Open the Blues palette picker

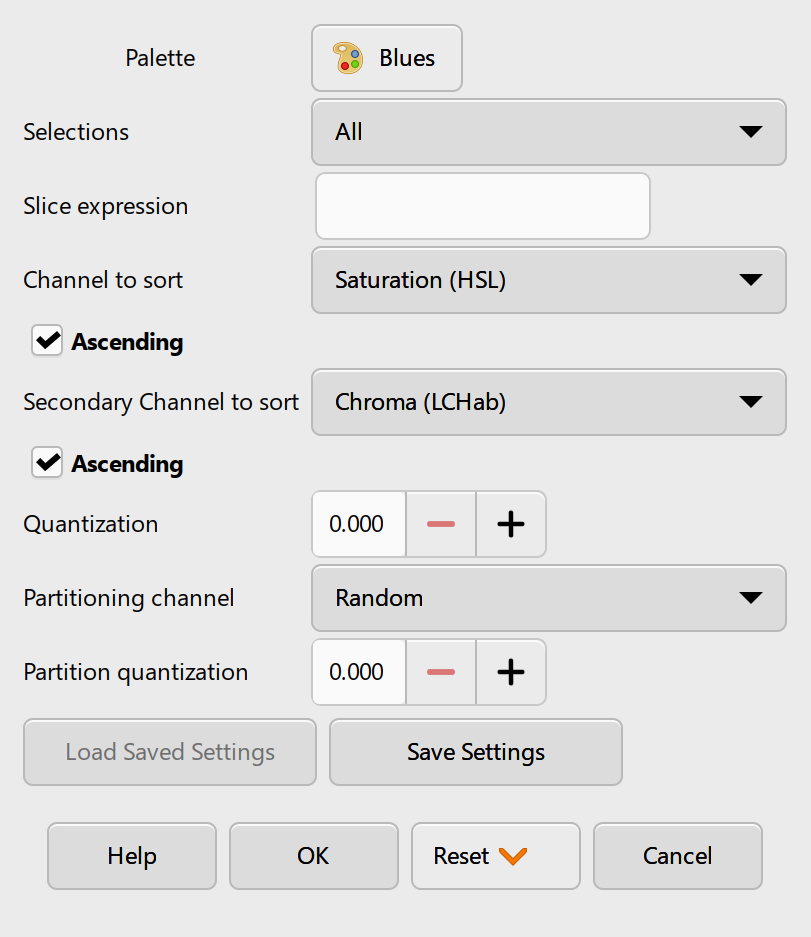click(x=386, y=57)
